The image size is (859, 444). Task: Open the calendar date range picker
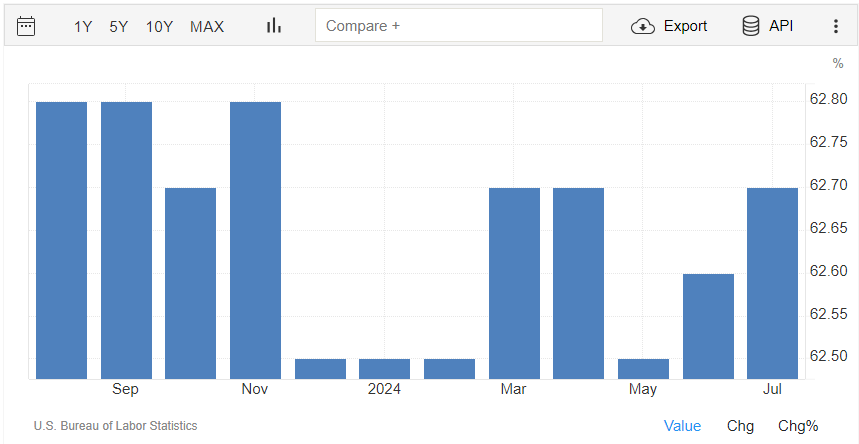(x=26, y=26)
